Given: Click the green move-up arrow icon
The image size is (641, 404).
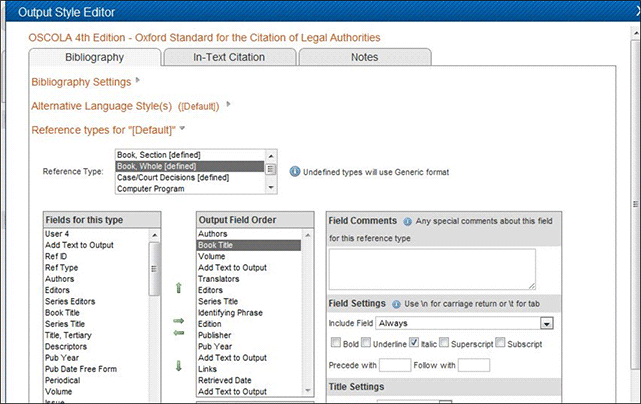Looking at the screenshot, I should 179,288.
